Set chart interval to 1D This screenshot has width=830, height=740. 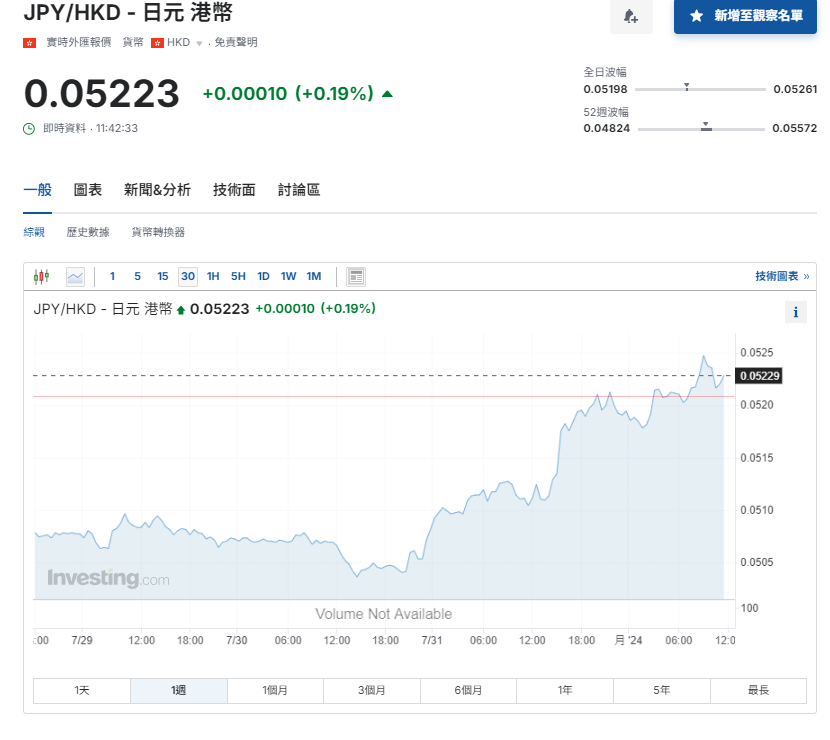click(263, 277)
